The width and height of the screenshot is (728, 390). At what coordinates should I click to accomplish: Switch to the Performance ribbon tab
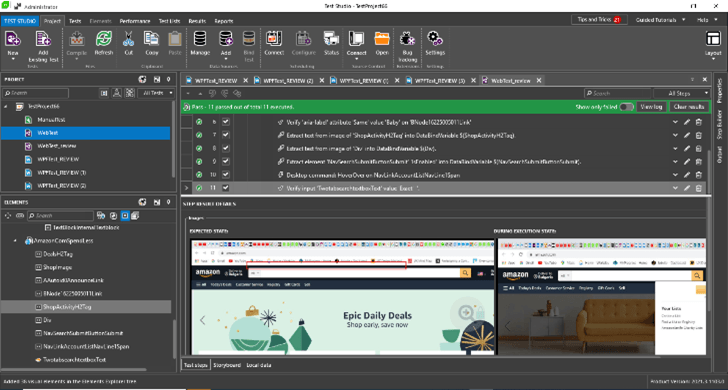(135, 21)
